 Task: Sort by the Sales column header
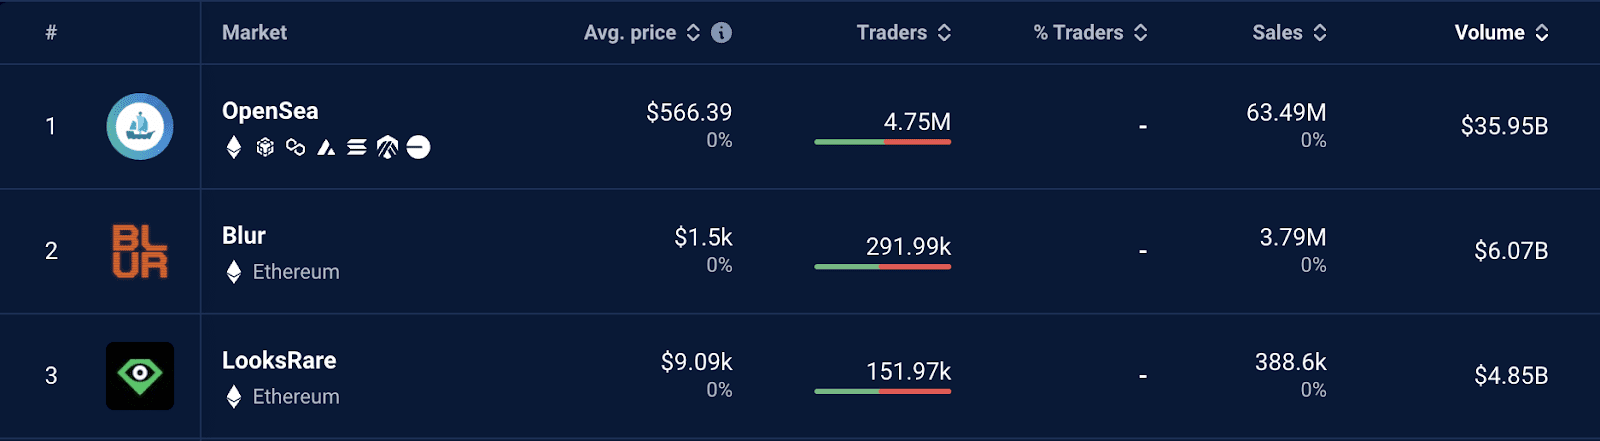click(x=1290, y=33)
